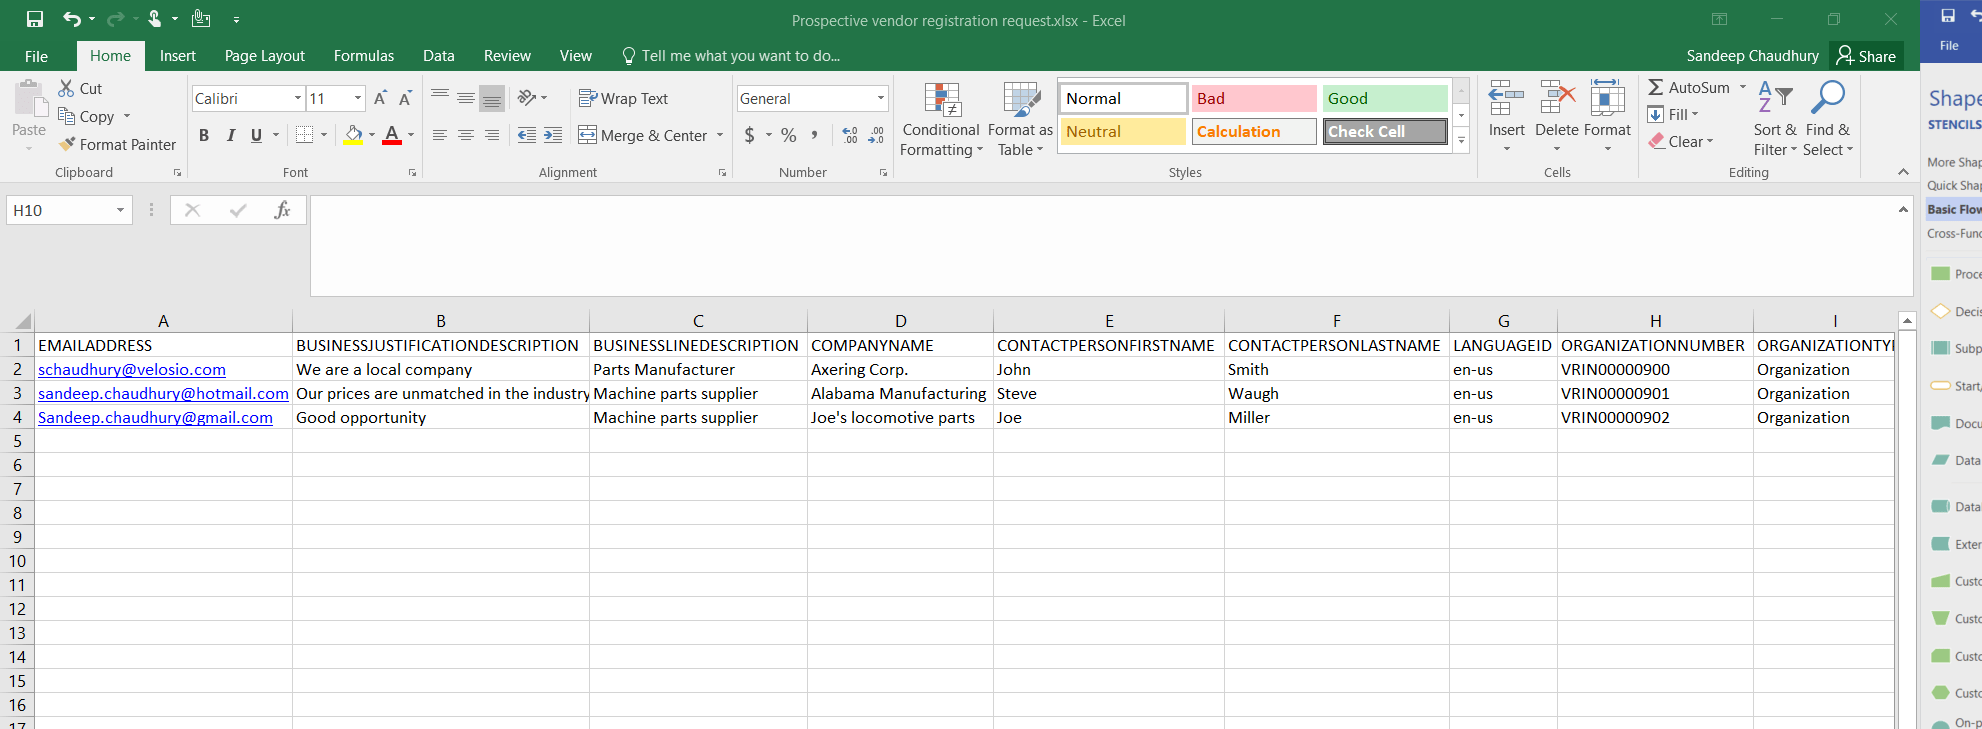The width and height of the screenshot is (1982, 729).
Task: Increase decimal places
Action: 850,135
